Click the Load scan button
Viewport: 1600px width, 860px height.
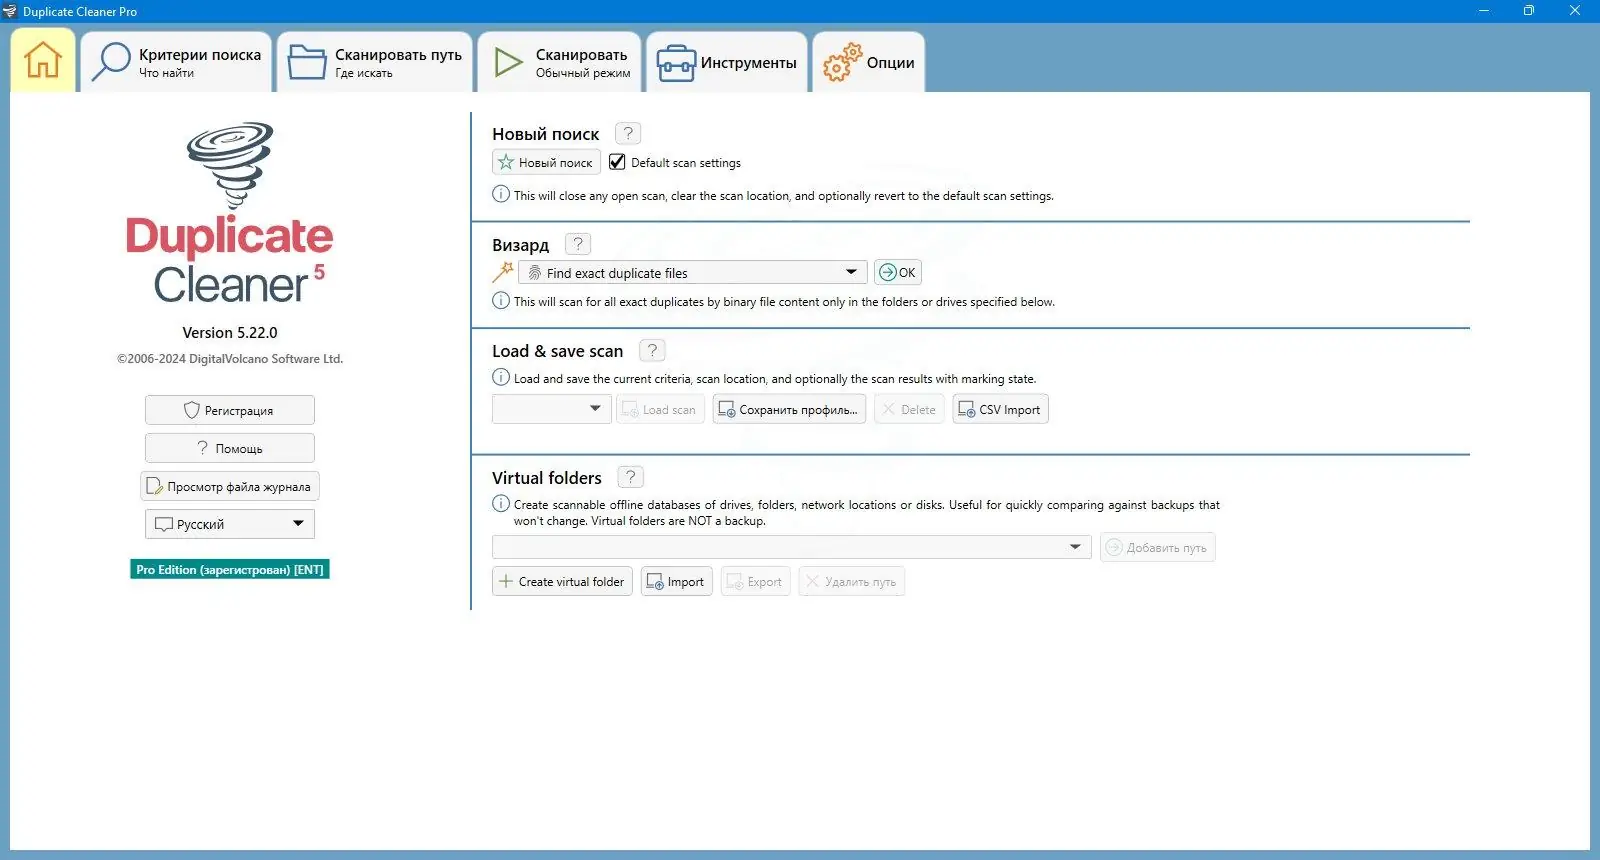tap(660, 409)
